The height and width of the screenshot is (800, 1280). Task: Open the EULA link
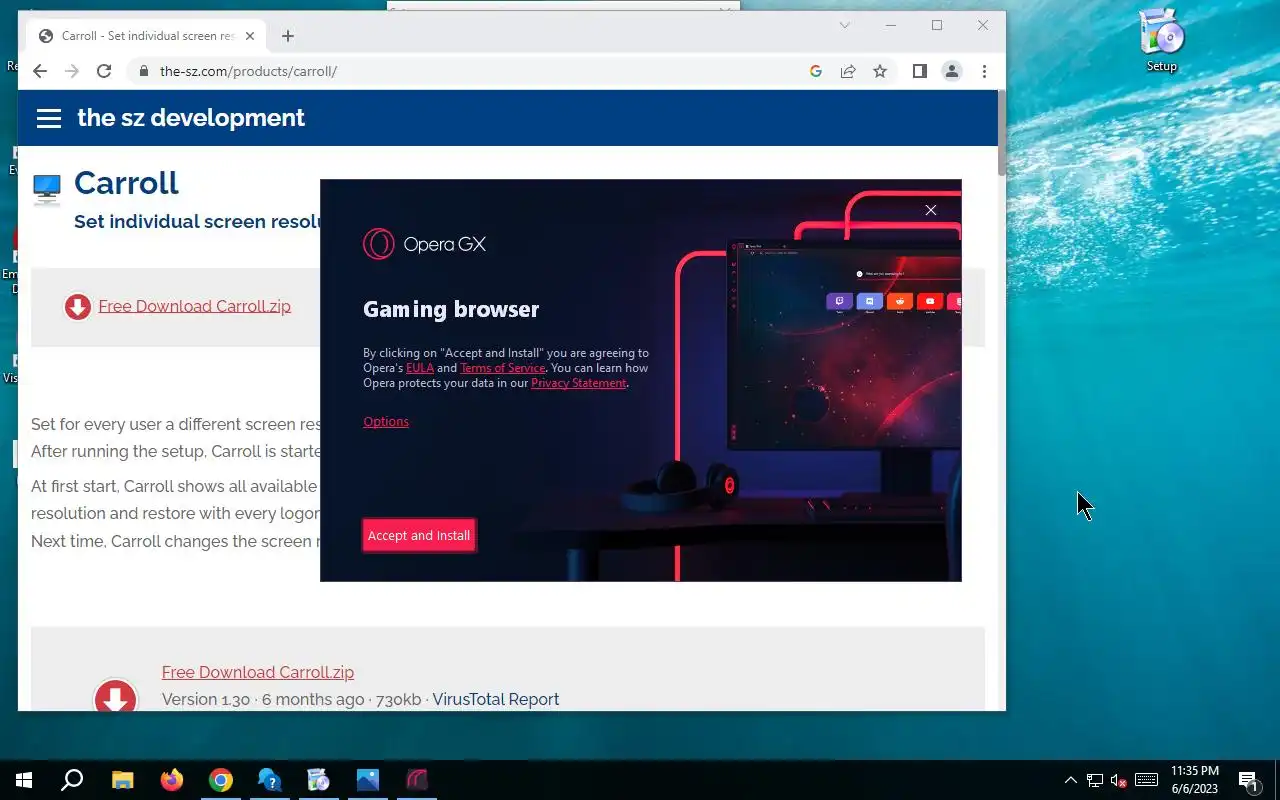click(x=420, y=368)
